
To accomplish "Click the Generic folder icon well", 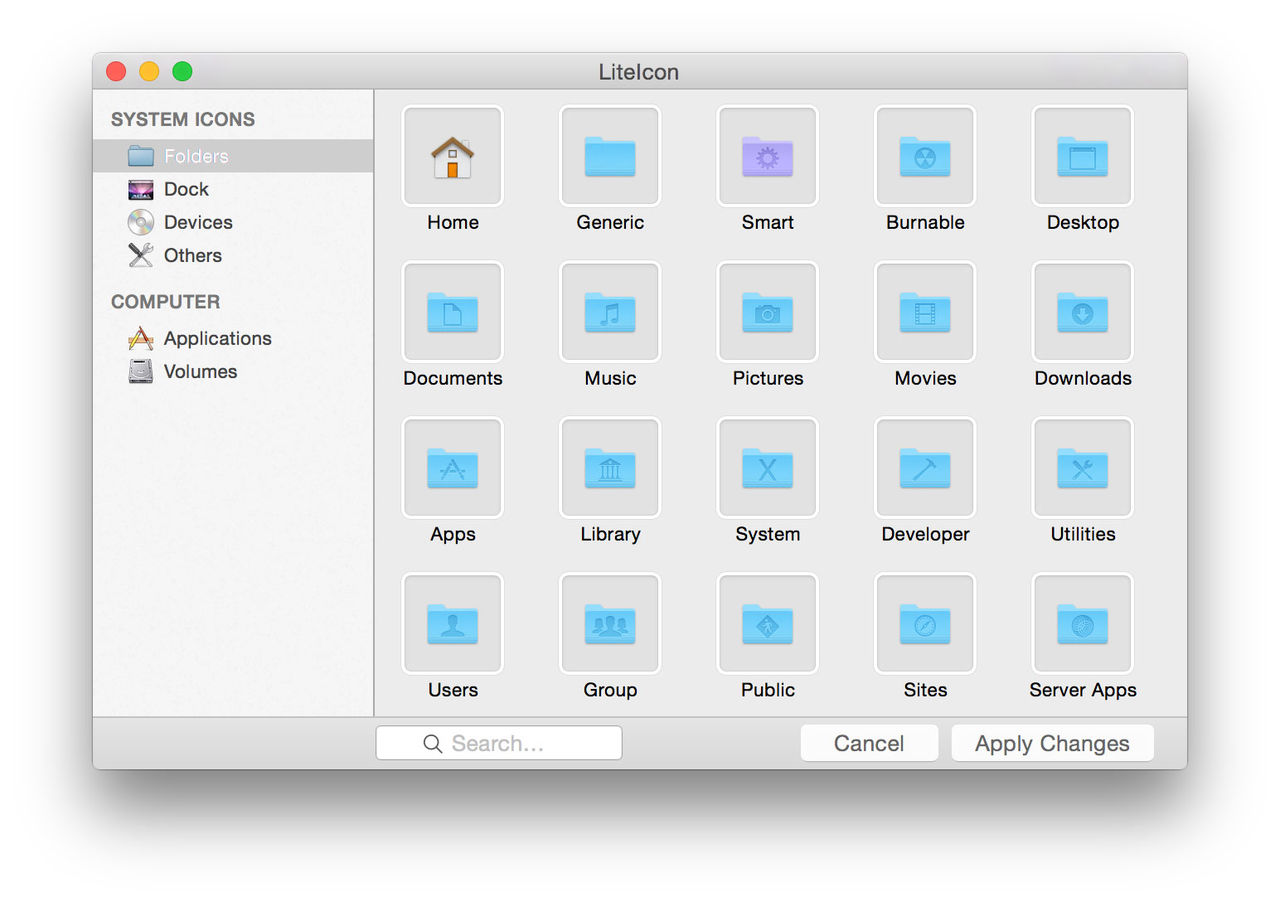I will pos(610,156).
